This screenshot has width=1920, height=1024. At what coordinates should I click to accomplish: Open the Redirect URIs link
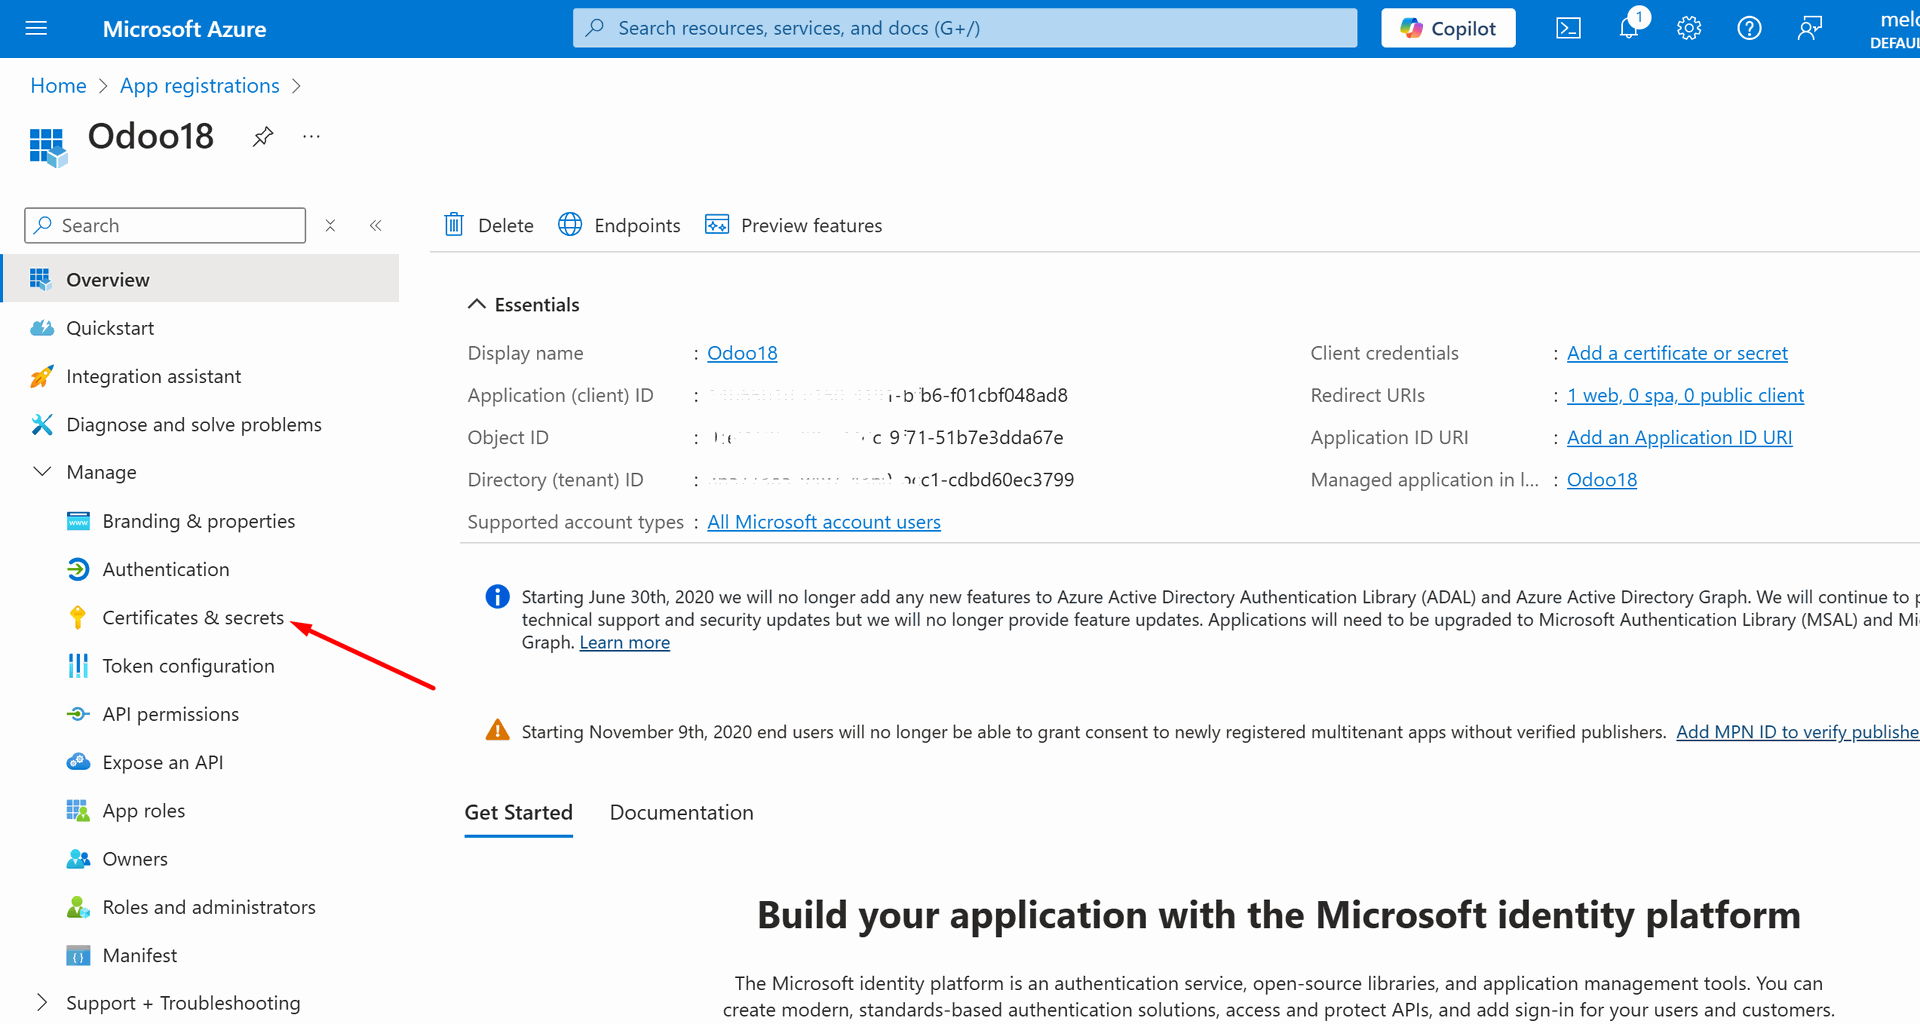pyautogui.click(x=1685, y=395)
